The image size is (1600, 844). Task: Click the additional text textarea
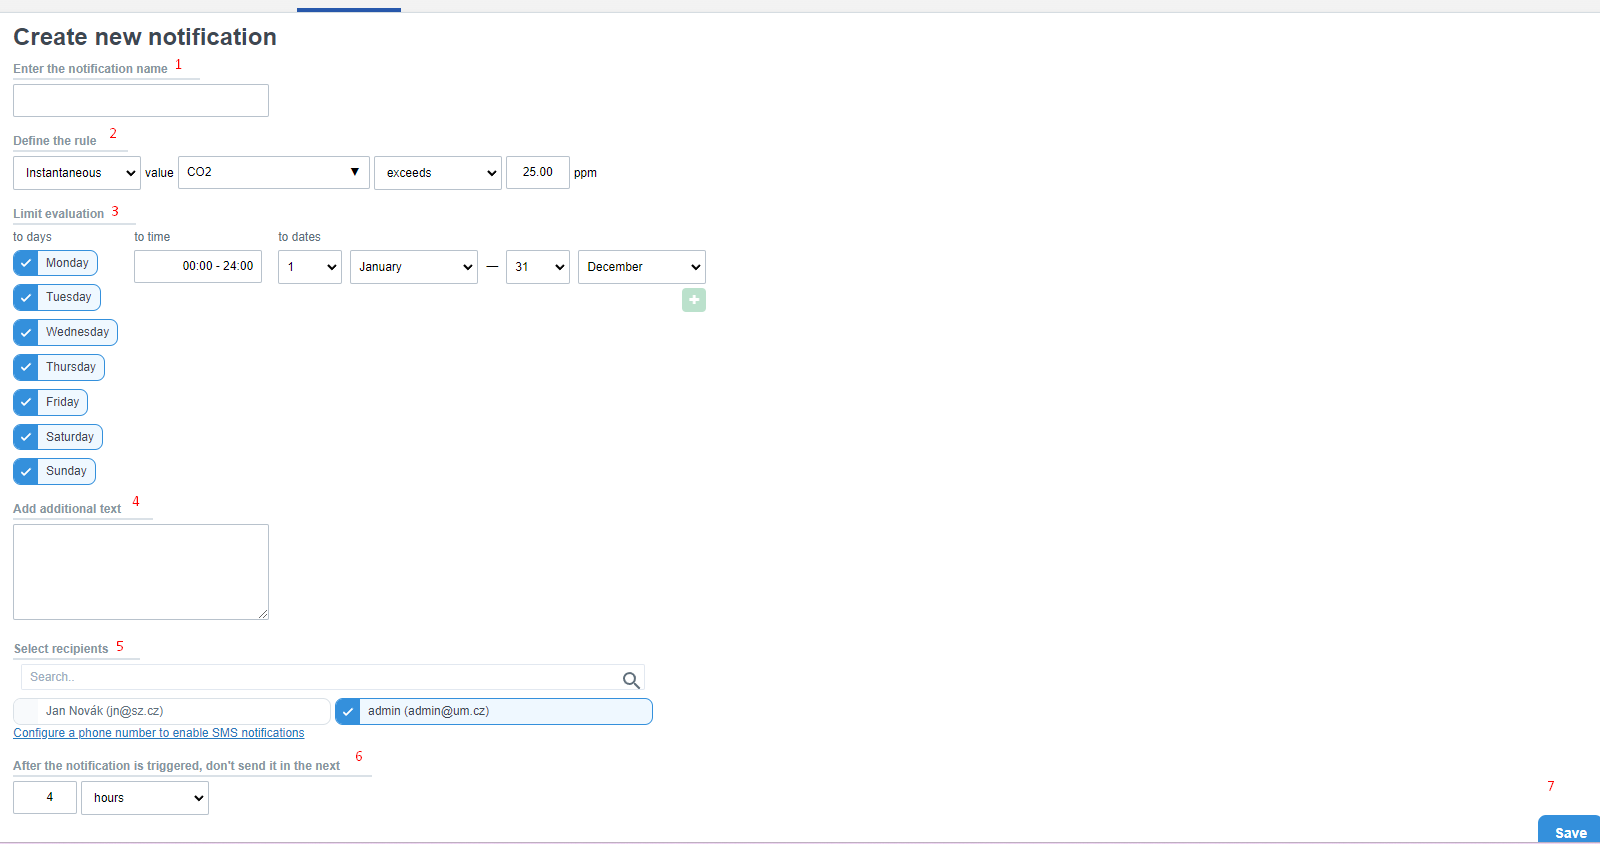point(141,572)
